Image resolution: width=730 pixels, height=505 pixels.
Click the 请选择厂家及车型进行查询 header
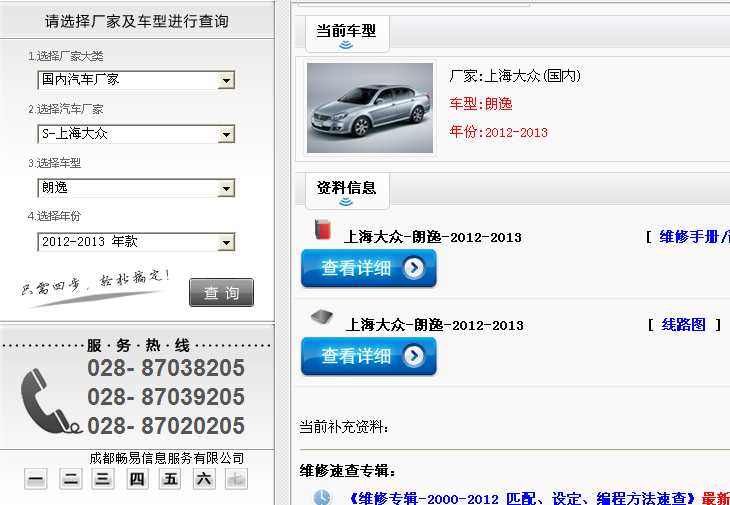[x=136, y=21]
